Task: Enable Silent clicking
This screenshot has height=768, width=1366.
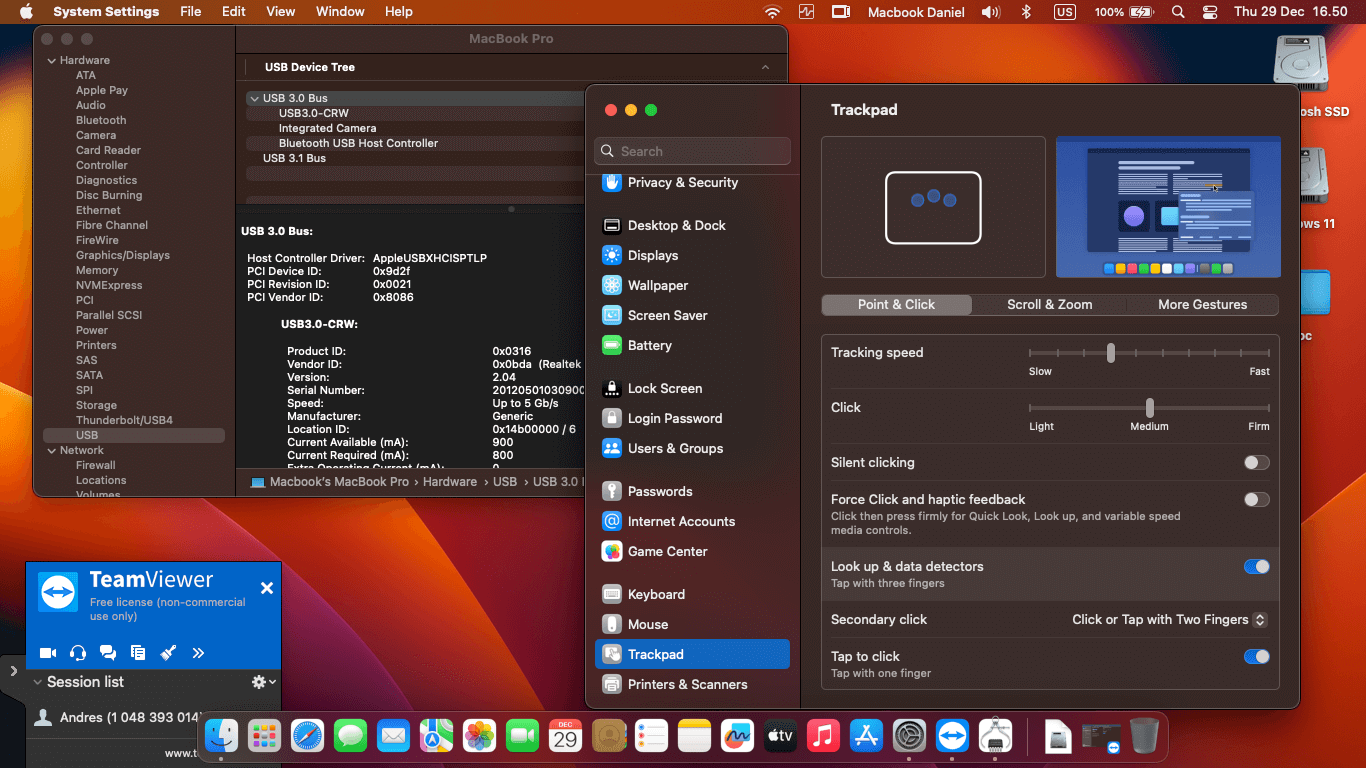Action: (x=1256, y=462)
